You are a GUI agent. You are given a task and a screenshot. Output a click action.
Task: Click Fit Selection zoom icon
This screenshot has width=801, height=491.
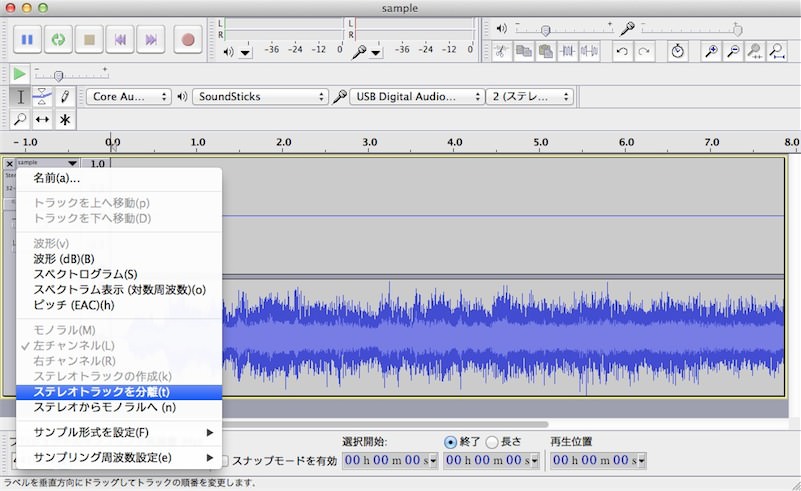755,51
